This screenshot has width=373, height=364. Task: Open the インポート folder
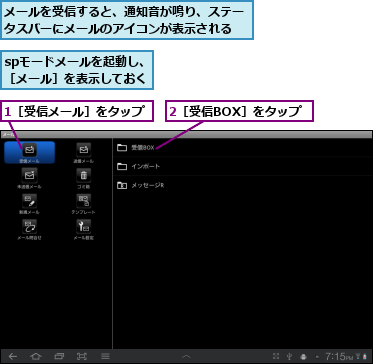(243, 166)
